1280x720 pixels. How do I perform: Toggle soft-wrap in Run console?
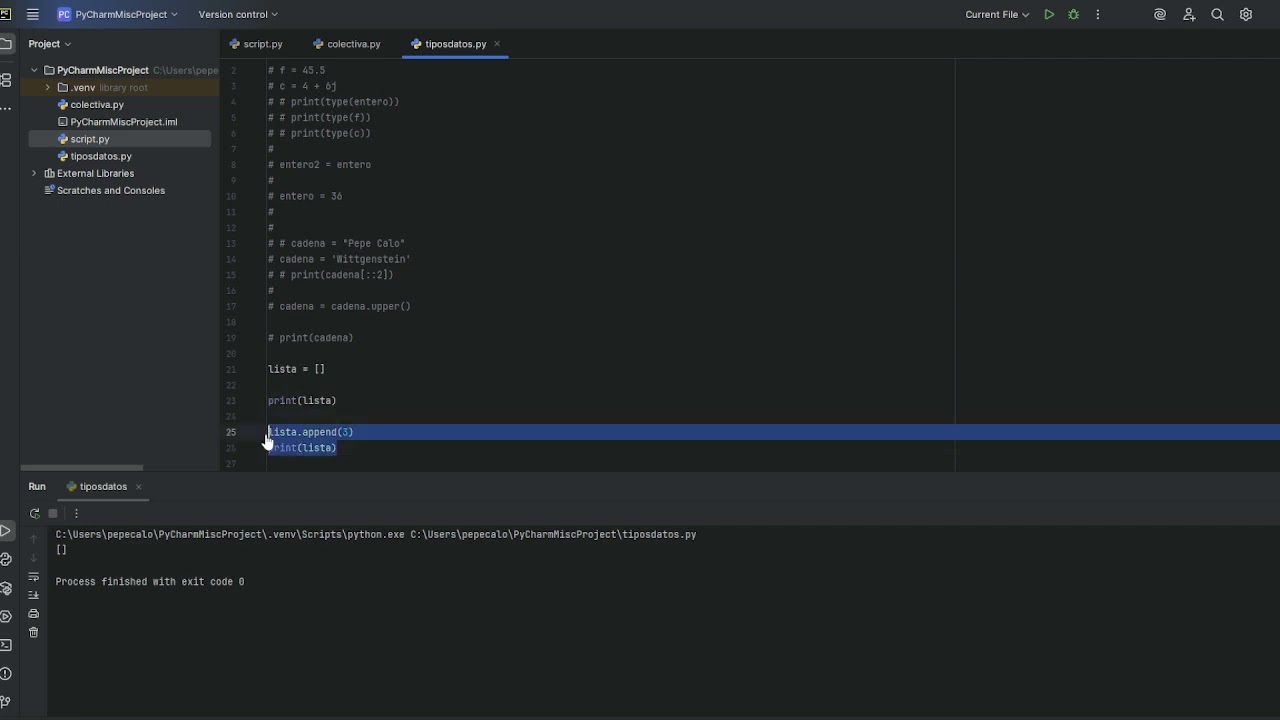coord(33,577)
